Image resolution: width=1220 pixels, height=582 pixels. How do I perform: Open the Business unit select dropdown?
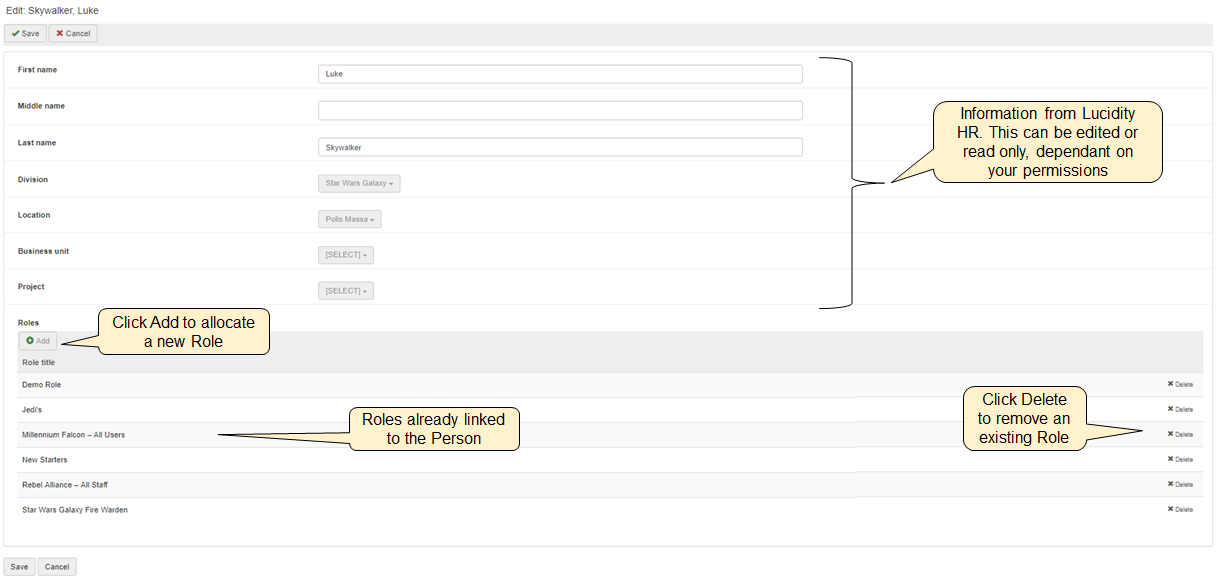(x=346, y=255)
